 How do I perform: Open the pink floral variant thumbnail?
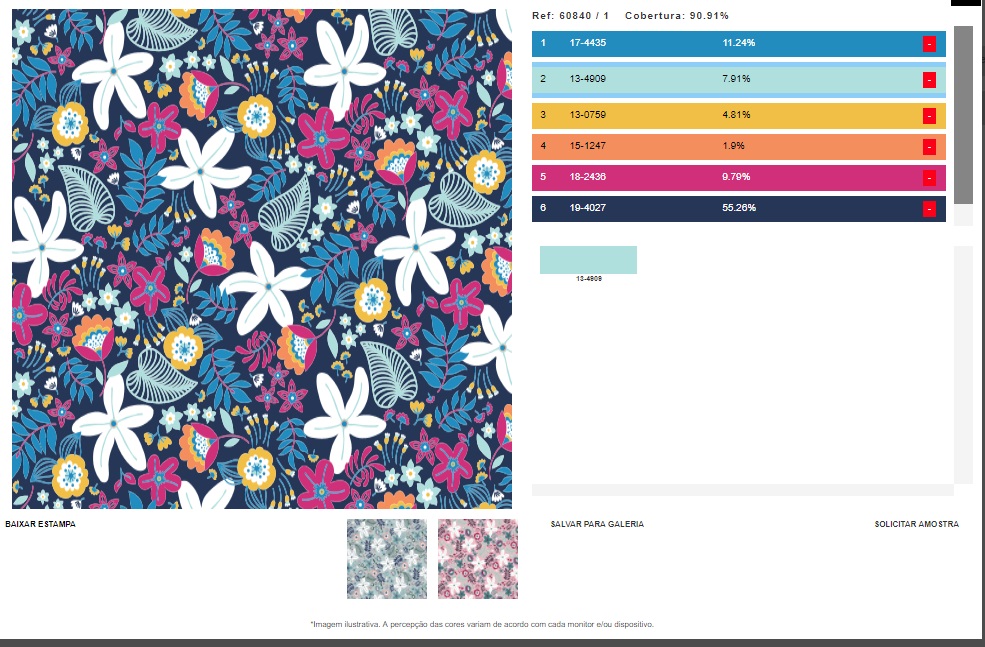tap(477, 558)
